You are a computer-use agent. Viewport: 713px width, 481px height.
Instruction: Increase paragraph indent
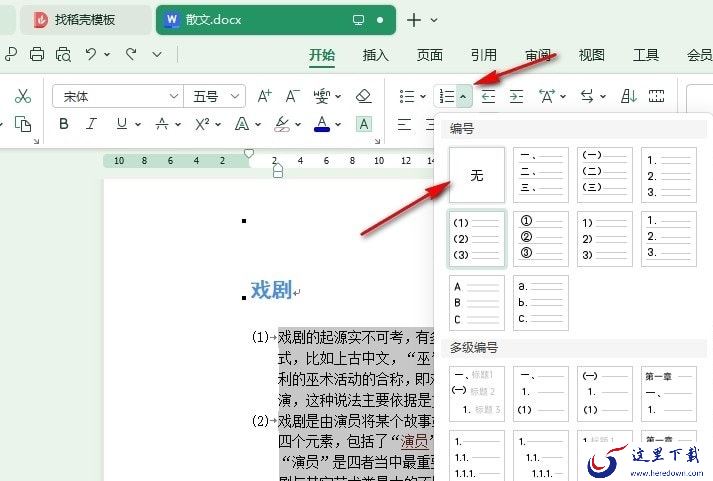516,96
